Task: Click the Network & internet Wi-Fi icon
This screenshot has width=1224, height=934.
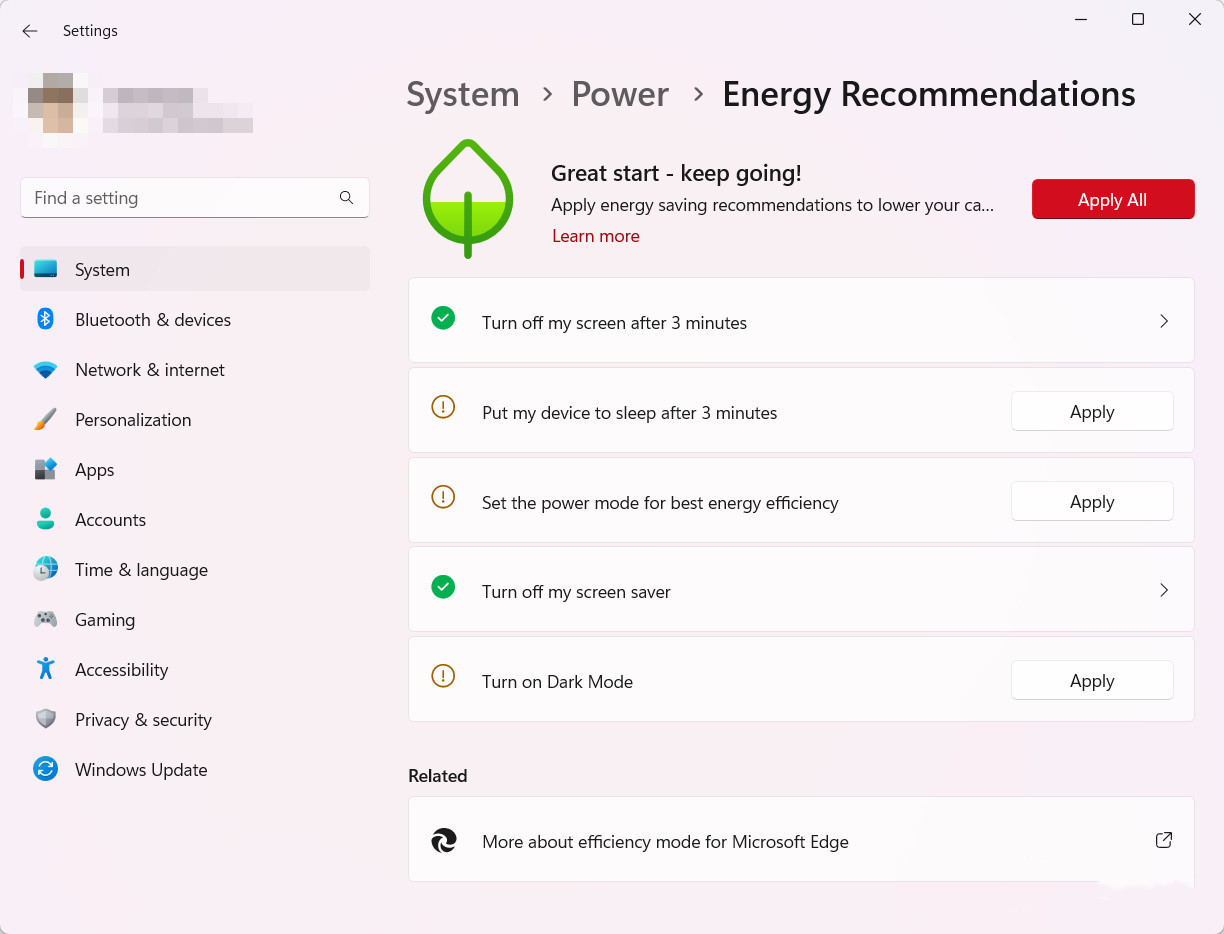Action: [45, 370]
